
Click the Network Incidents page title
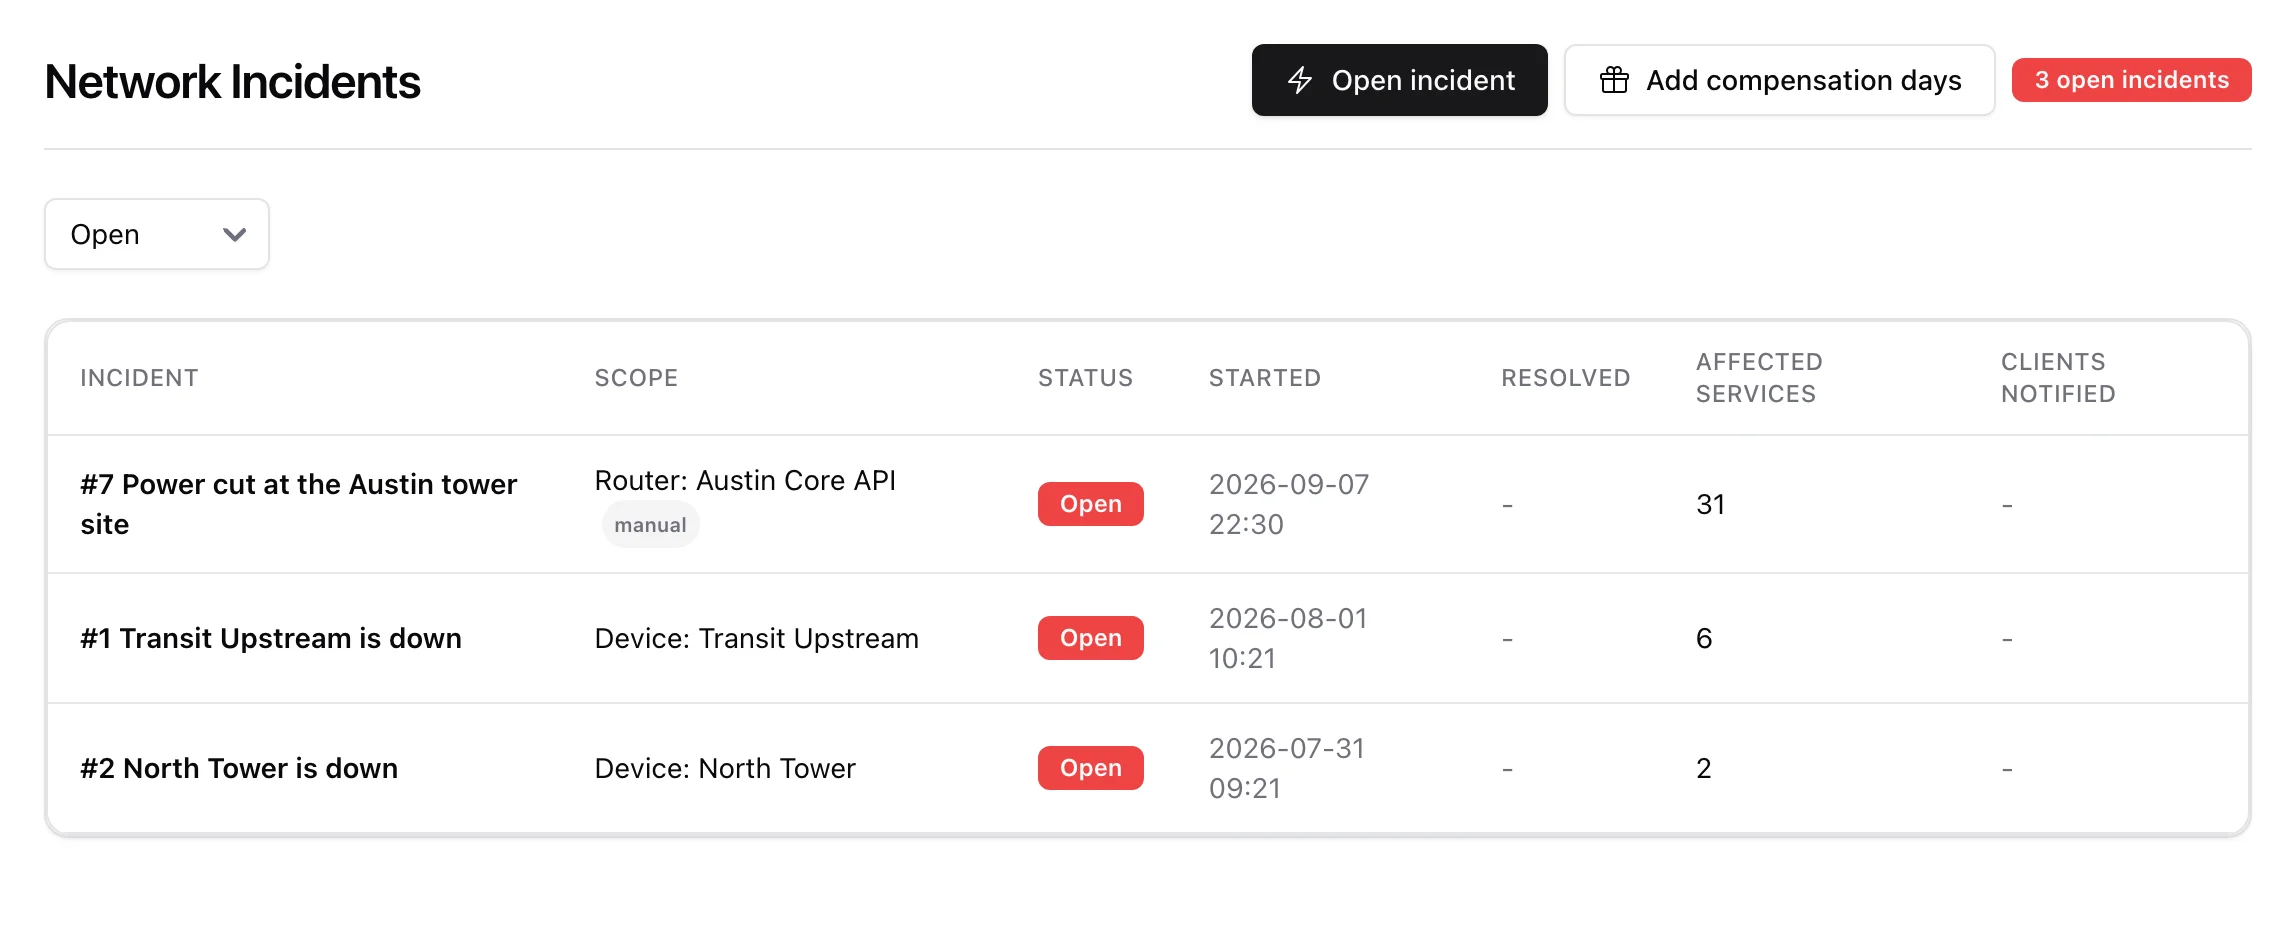(232, 82)
